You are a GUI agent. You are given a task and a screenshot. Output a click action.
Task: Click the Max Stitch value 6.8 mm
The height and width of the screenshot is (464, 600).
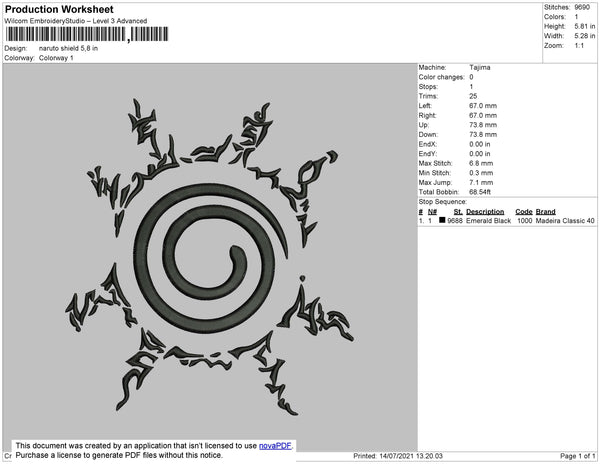click(x=481, y=163)
